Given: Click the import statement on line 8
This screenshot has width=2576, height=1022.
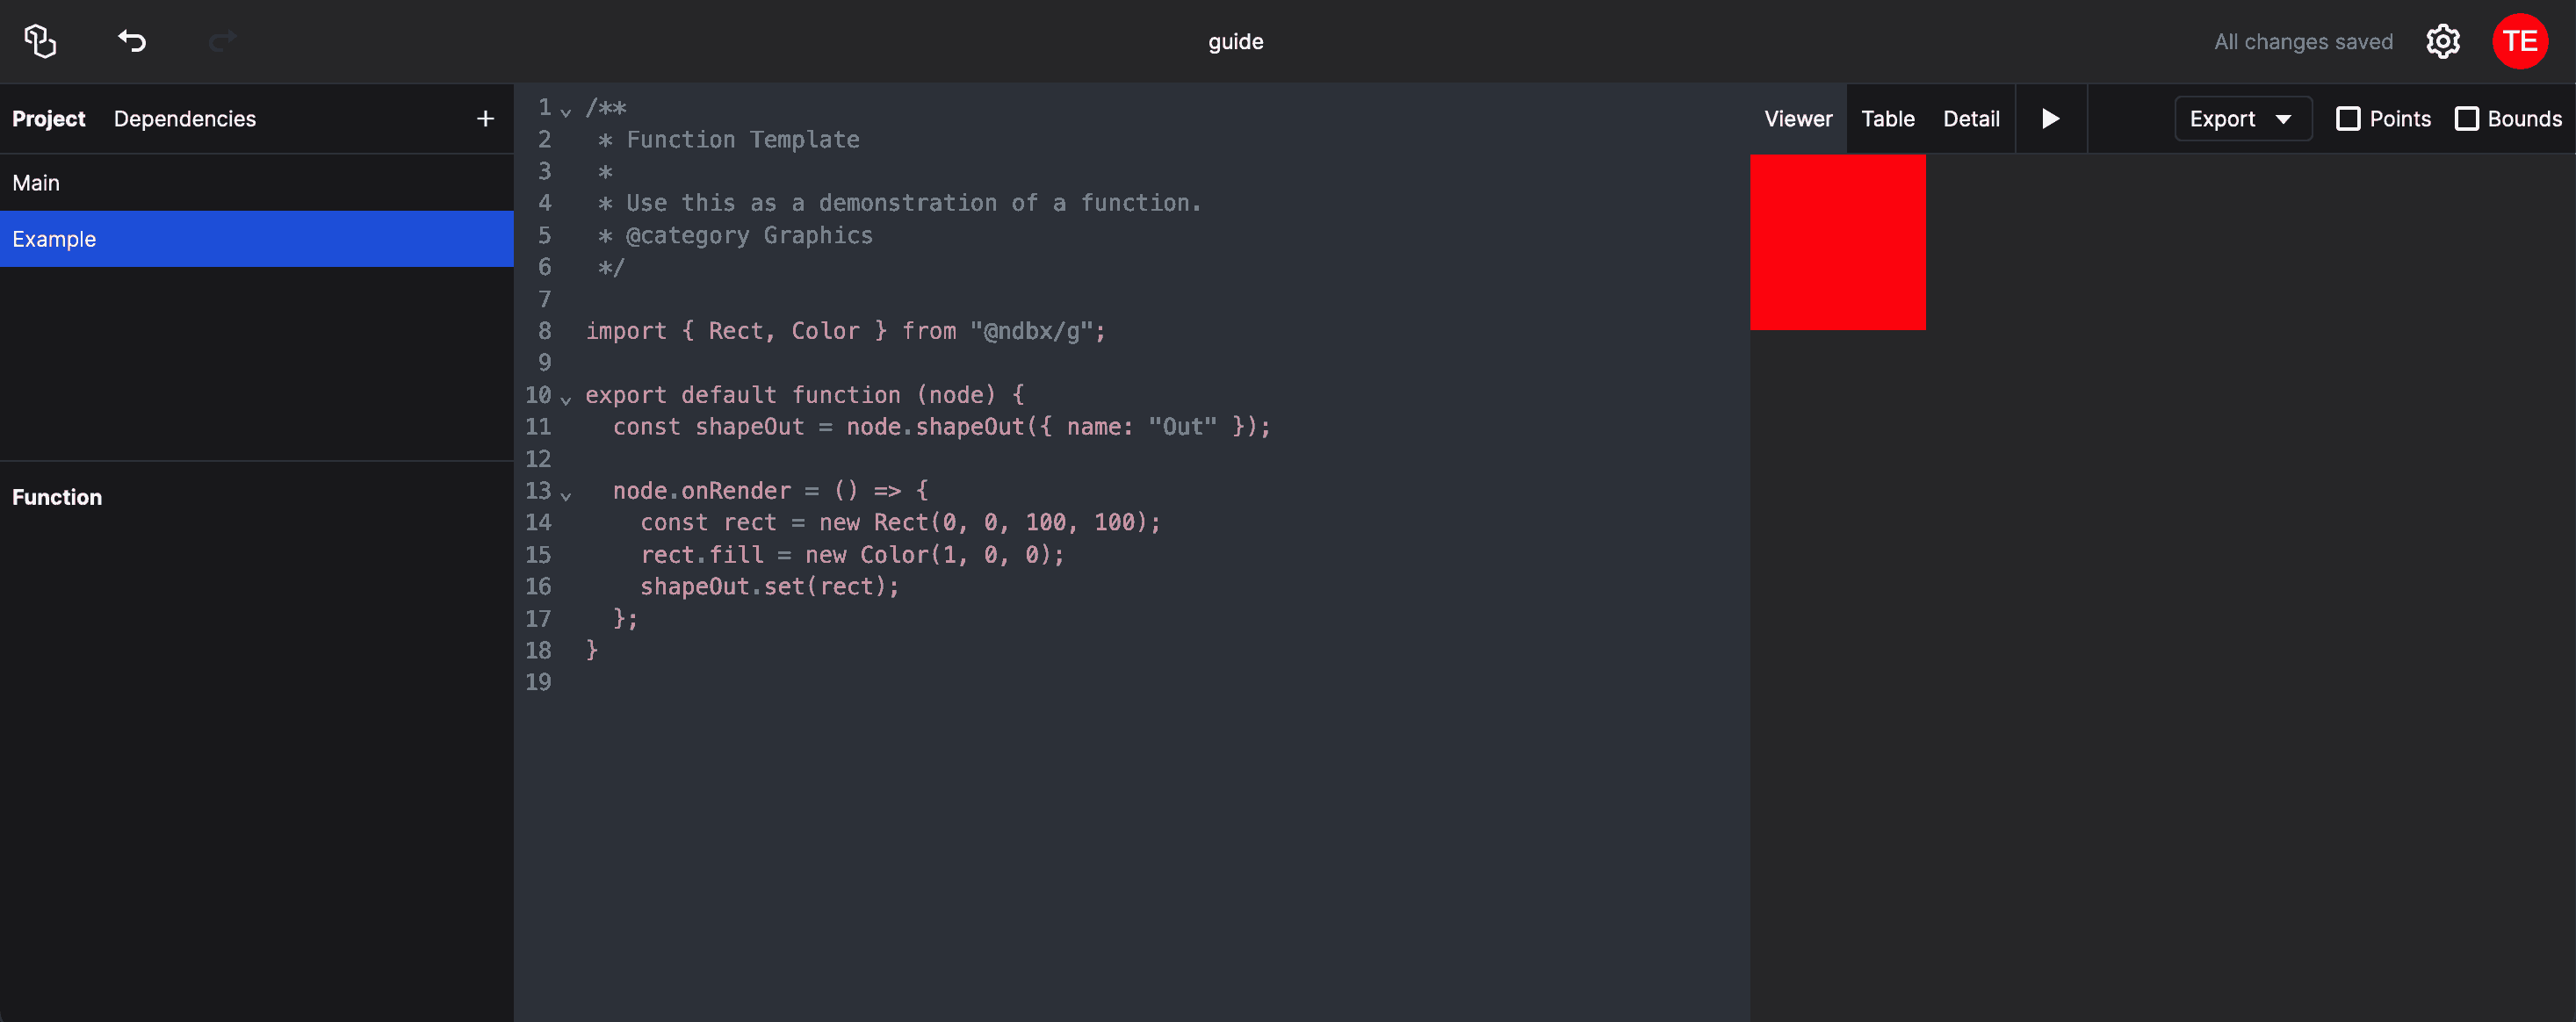Looking at the screenshot, I should (845, 331).
